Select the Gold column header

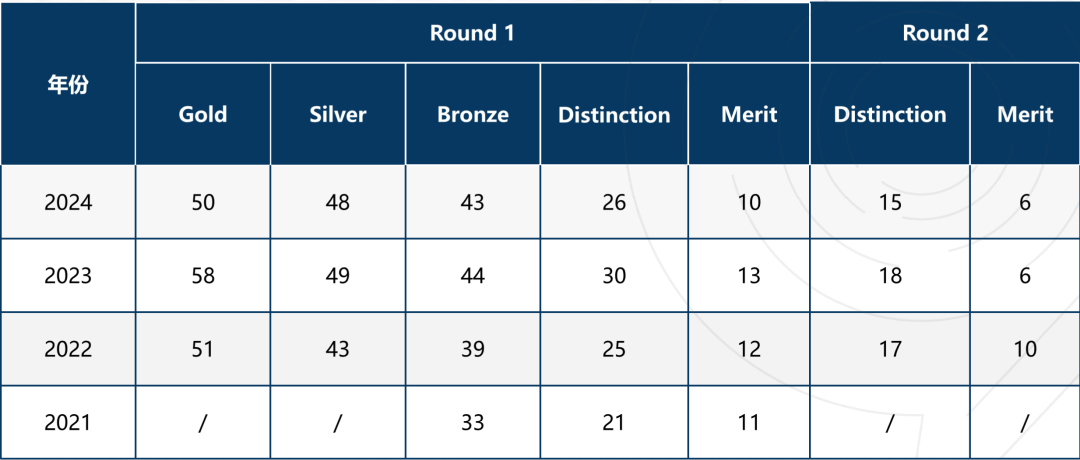[202, 114]
